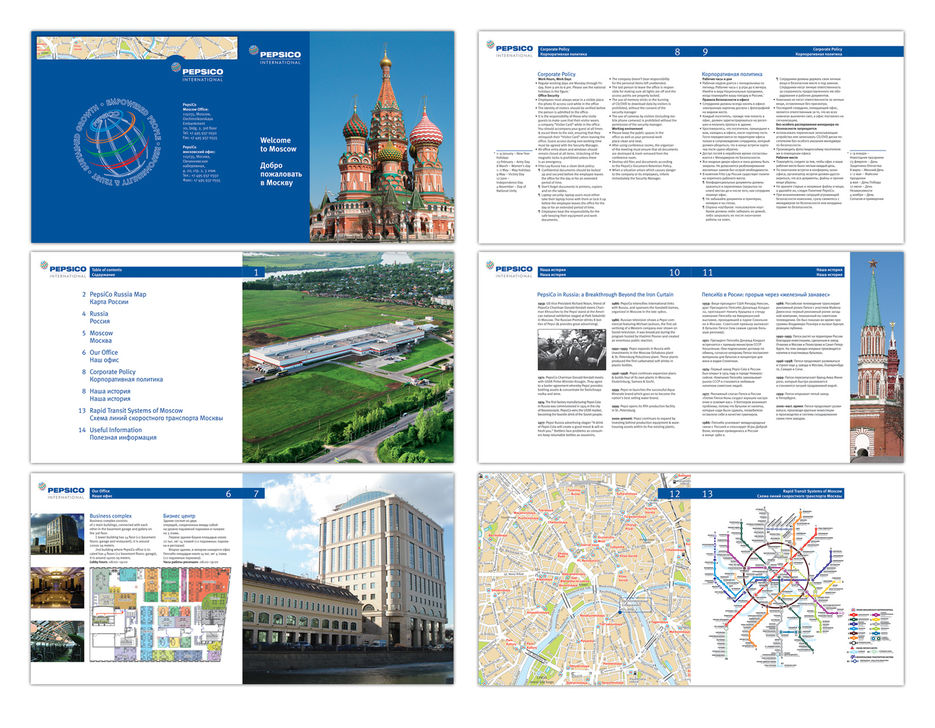The height and width of the screenshot is (728, 935).
Task: Click the 'Корпоративная политика' column heading on page 9
Action: pyautogui.click(x=732, y=74)
